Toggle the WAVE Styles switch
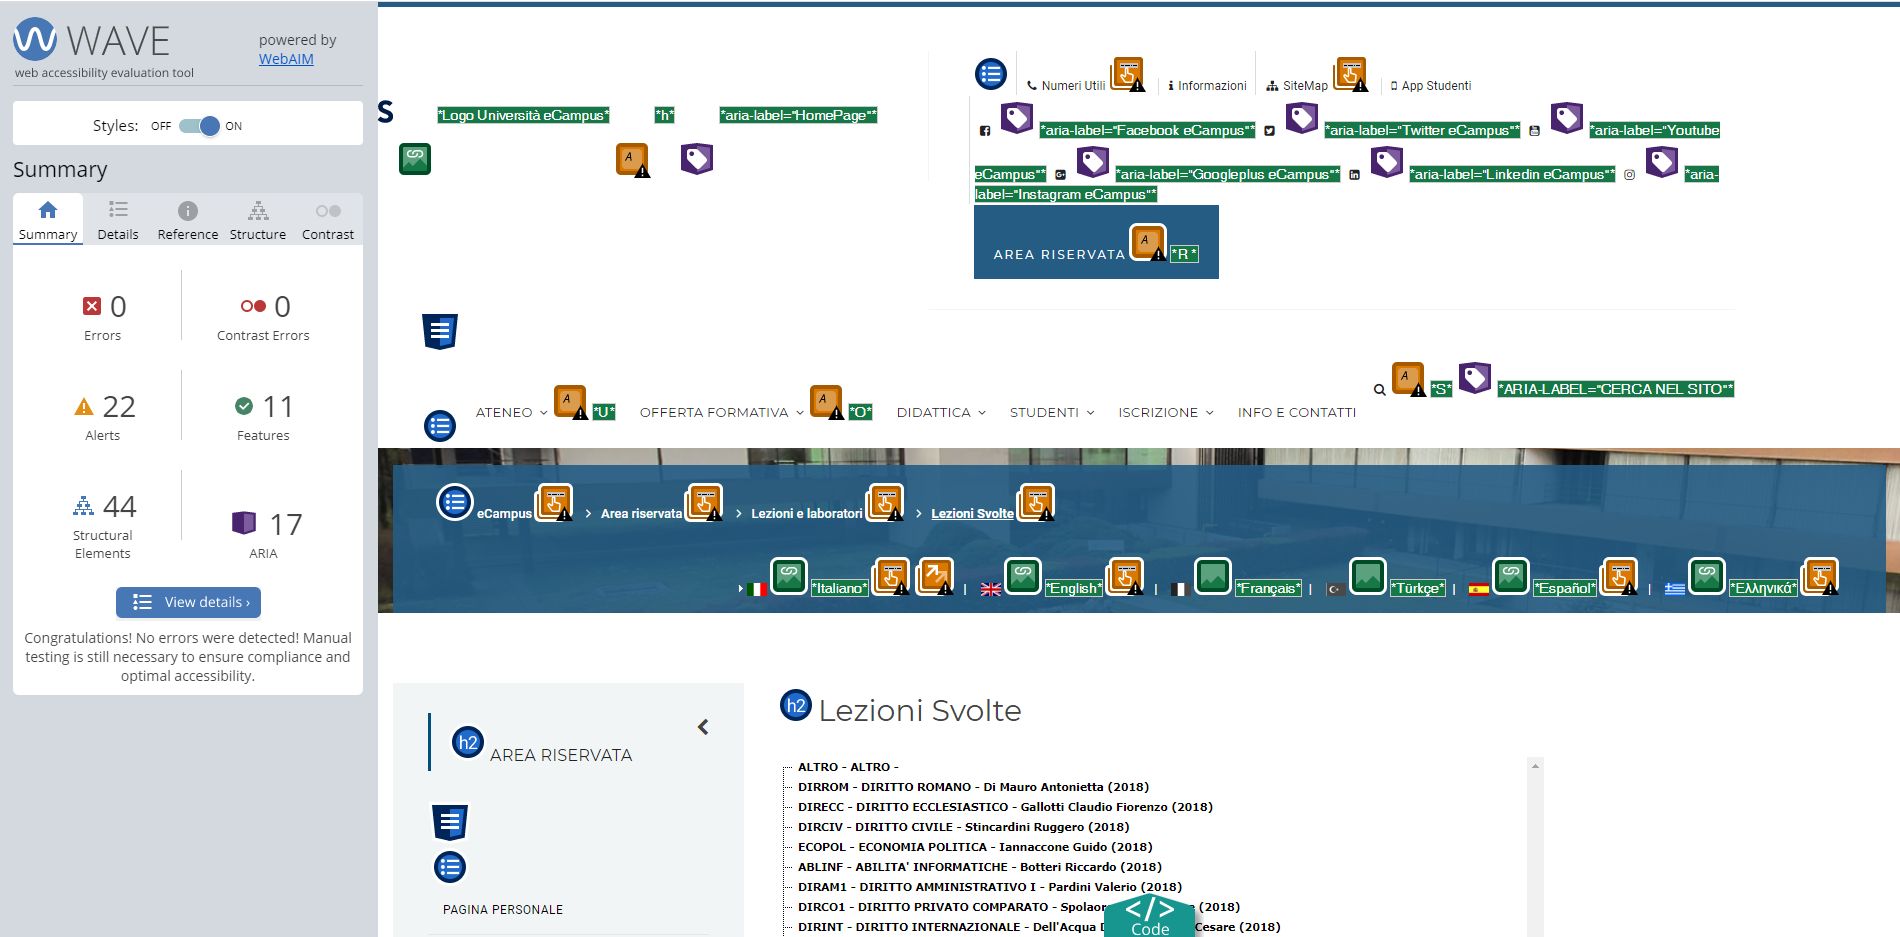The image size is (1900, 937). tap(199, 126)
